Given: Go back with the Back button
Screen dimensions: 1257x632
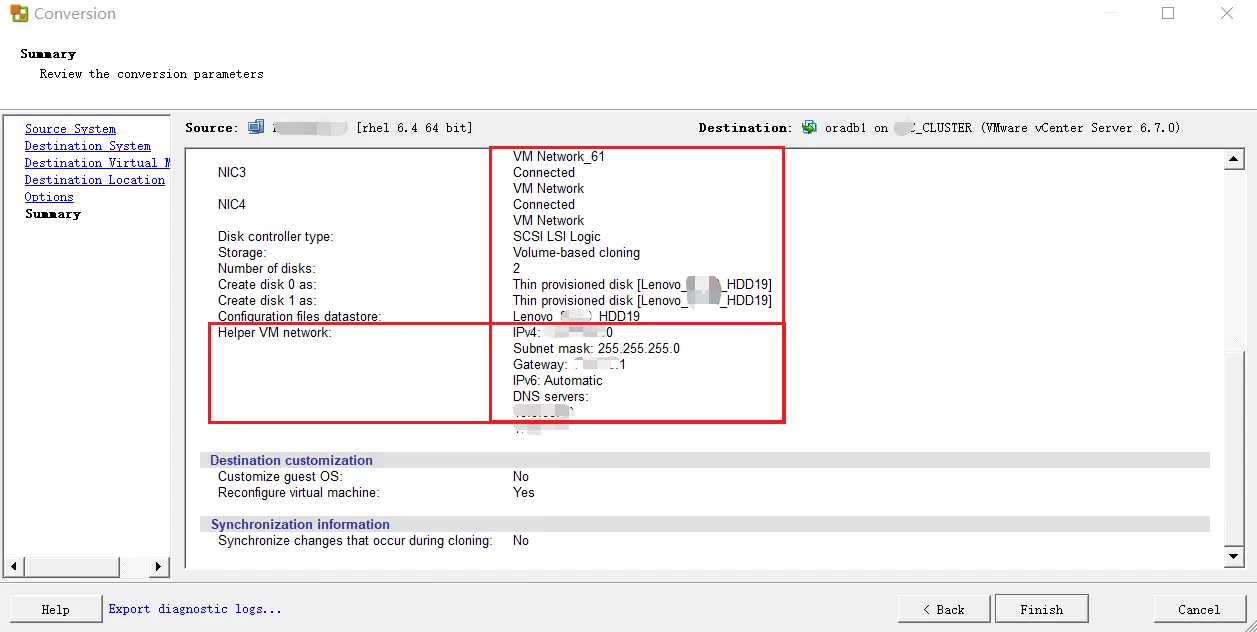Looking at the screenshot, I should pos(943,609).
